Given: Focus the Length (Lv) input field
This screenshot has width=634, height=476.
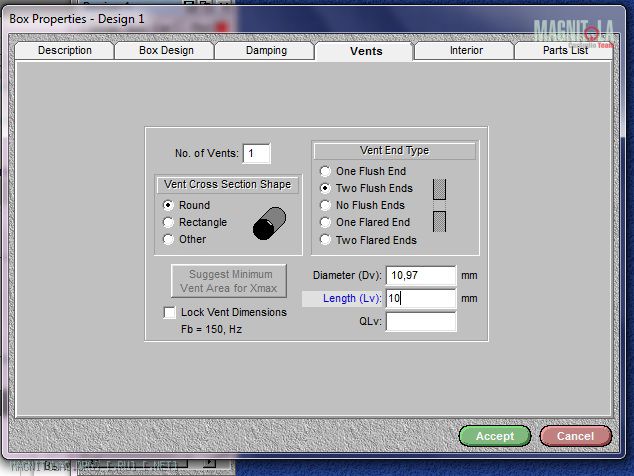Looking at the screenshot, I should (420, 298).
